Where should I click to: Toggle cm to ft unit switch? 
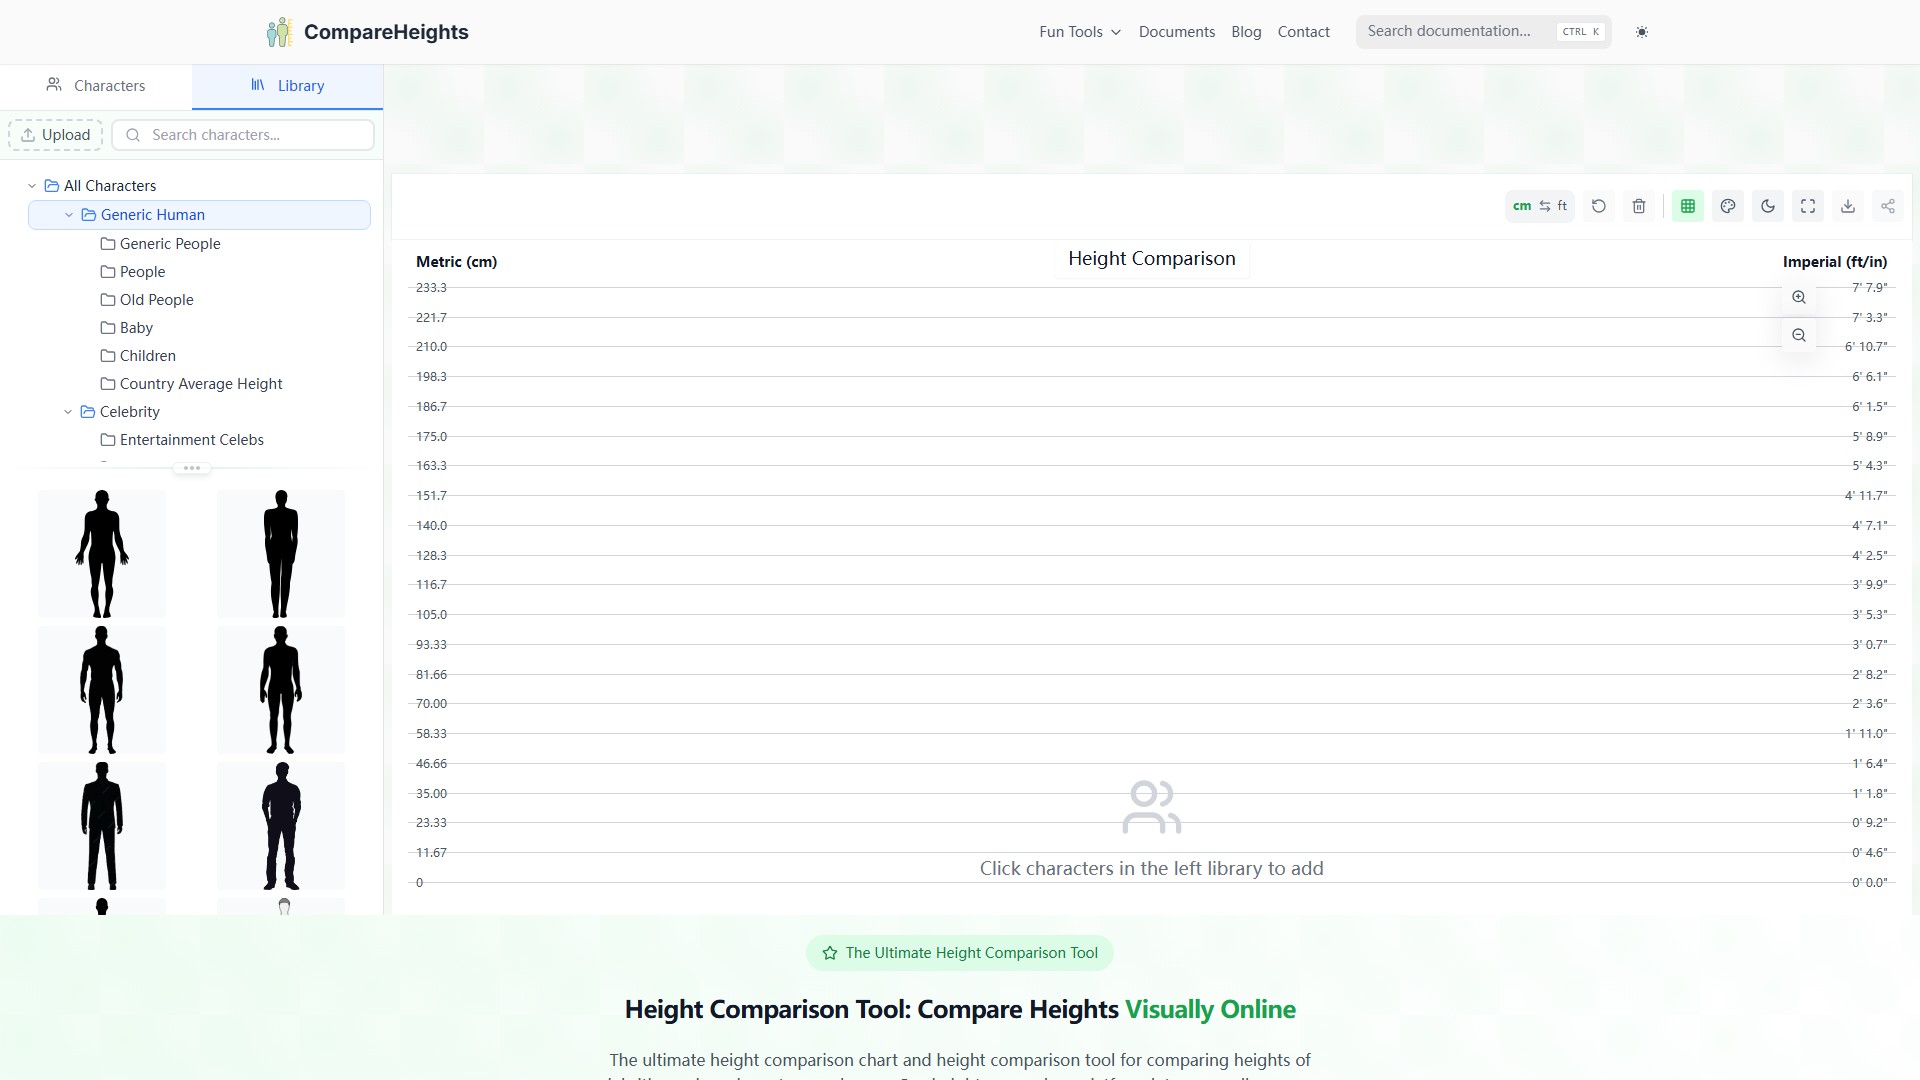pyautogui.click(x=1539, y=206)
